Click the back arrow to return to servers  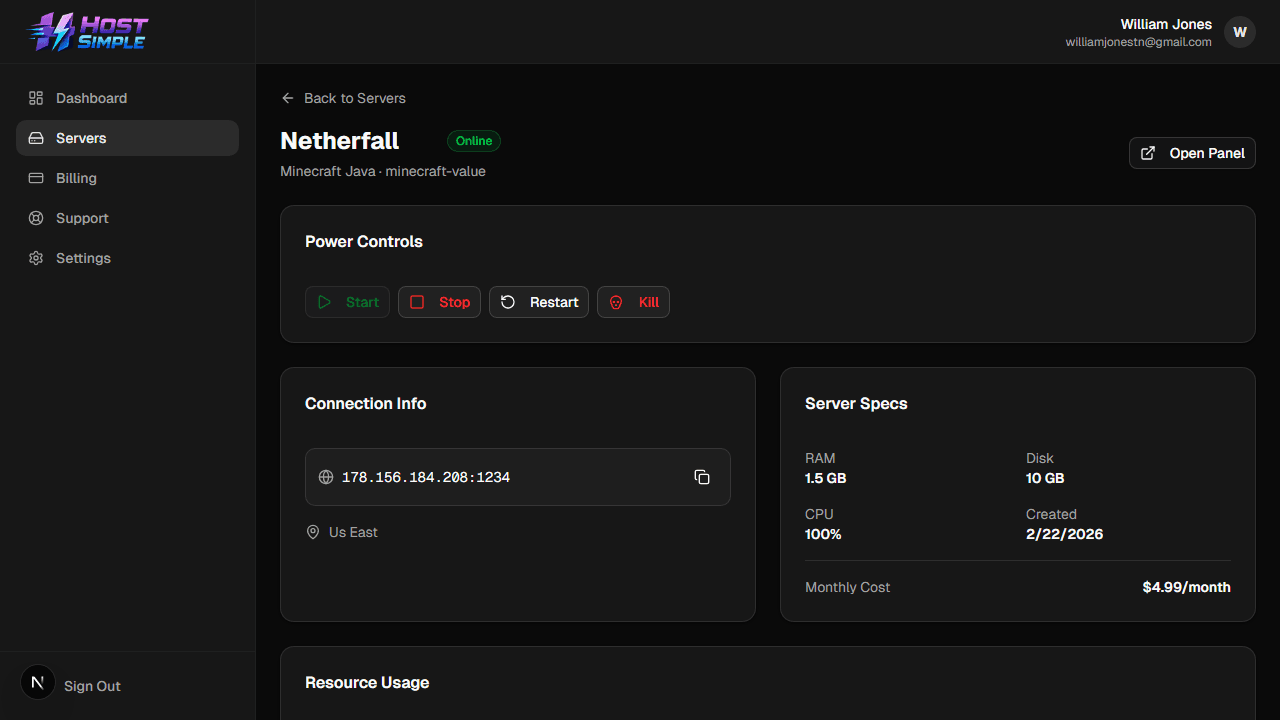(x=287, y=98)
